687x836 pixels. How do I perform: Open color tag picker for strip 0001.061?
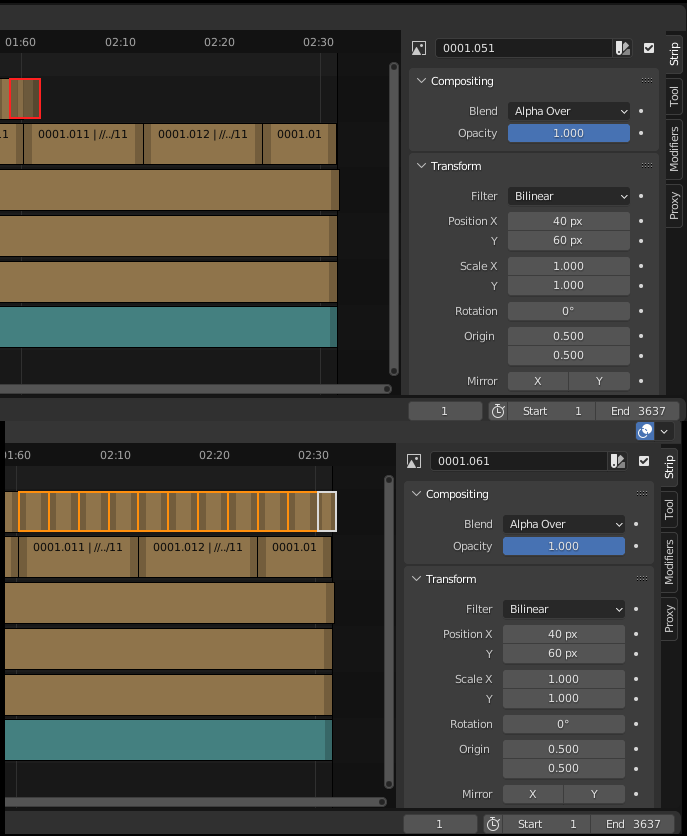(618, 461)
